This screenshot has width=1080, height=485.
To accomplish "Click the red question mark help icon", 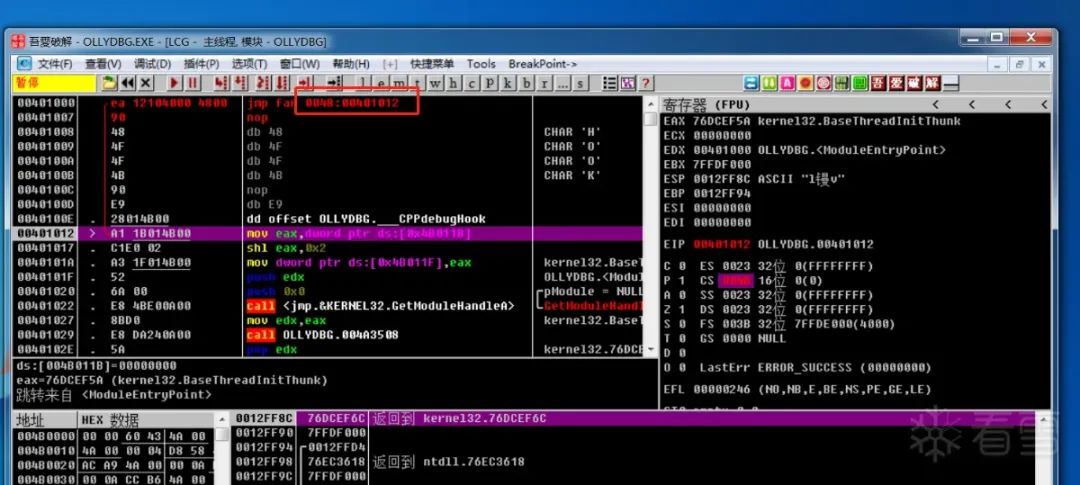I will point(645,83).
